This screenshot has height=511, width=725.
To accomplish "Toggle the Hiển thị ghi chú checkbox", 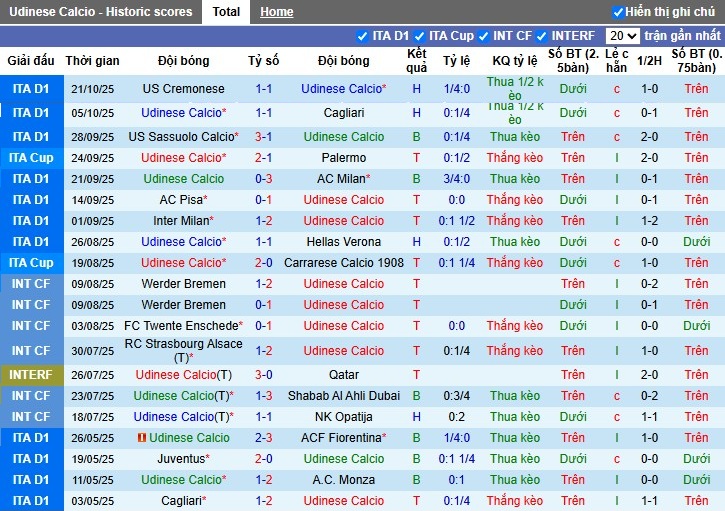I will [x=618, y=12].
